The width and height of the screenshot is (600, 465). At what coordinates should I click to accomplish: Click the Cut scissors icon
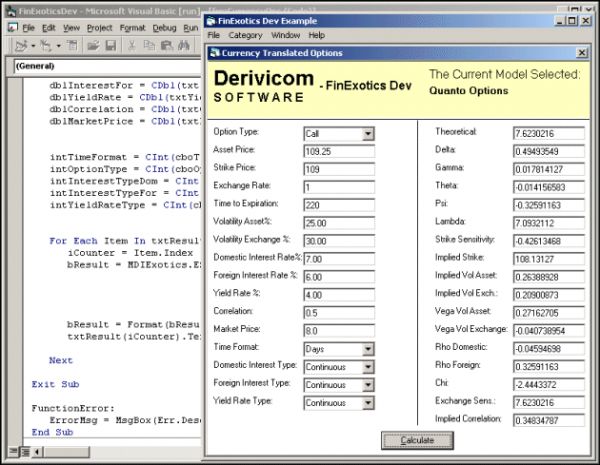click(132, 46)
